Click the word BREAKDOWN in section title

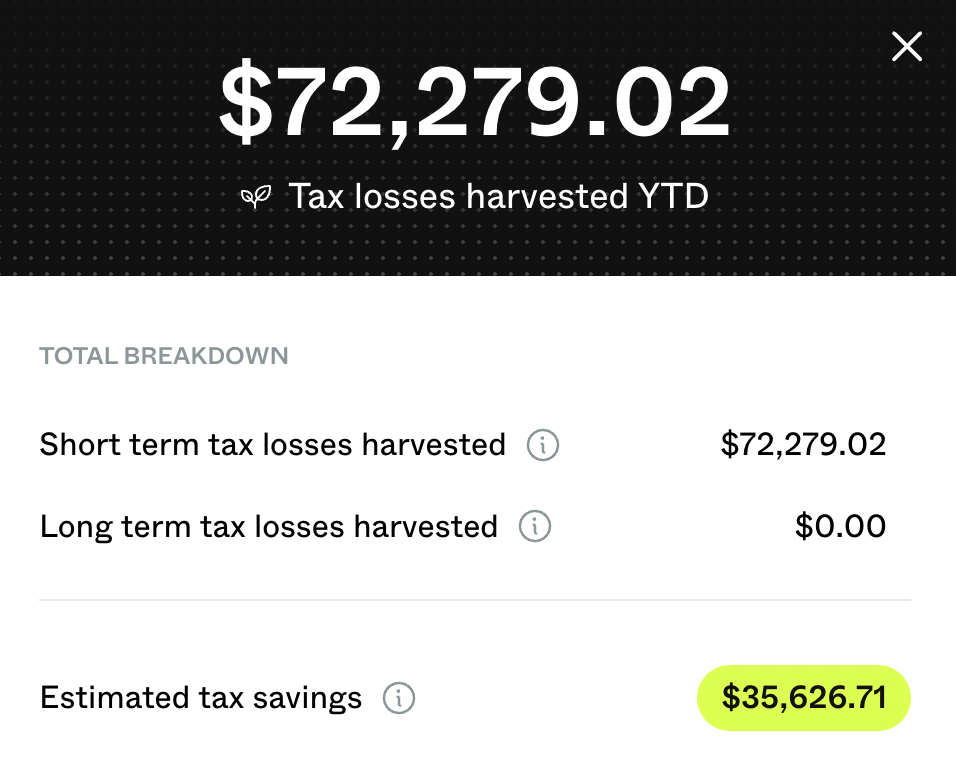(206, 356)
